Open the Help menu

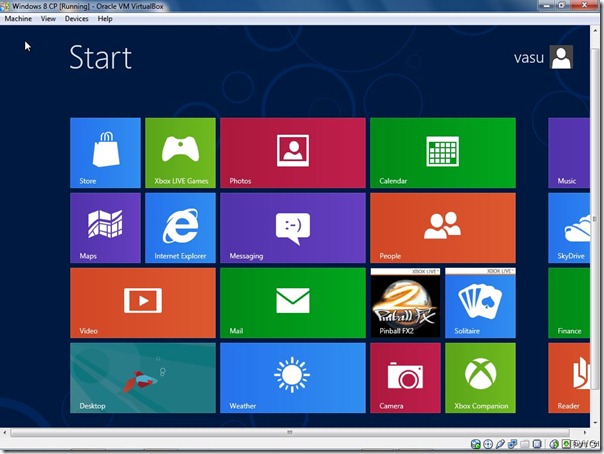105,18
